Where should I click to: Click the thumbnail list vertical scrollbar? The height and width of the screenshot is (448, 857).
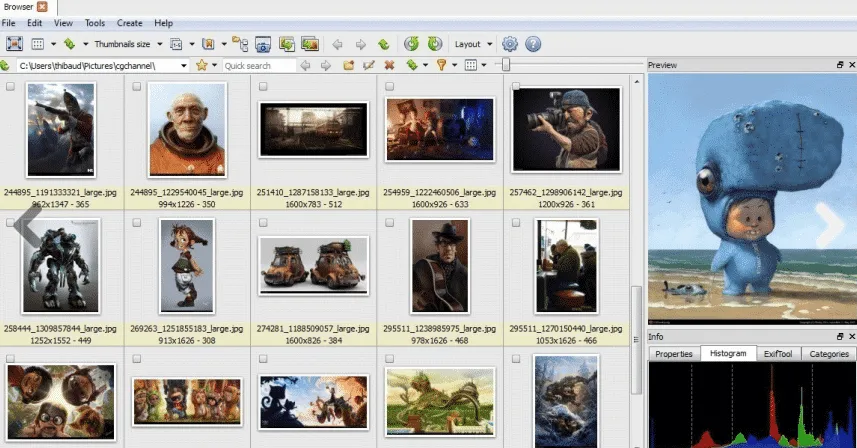[636, 339]
